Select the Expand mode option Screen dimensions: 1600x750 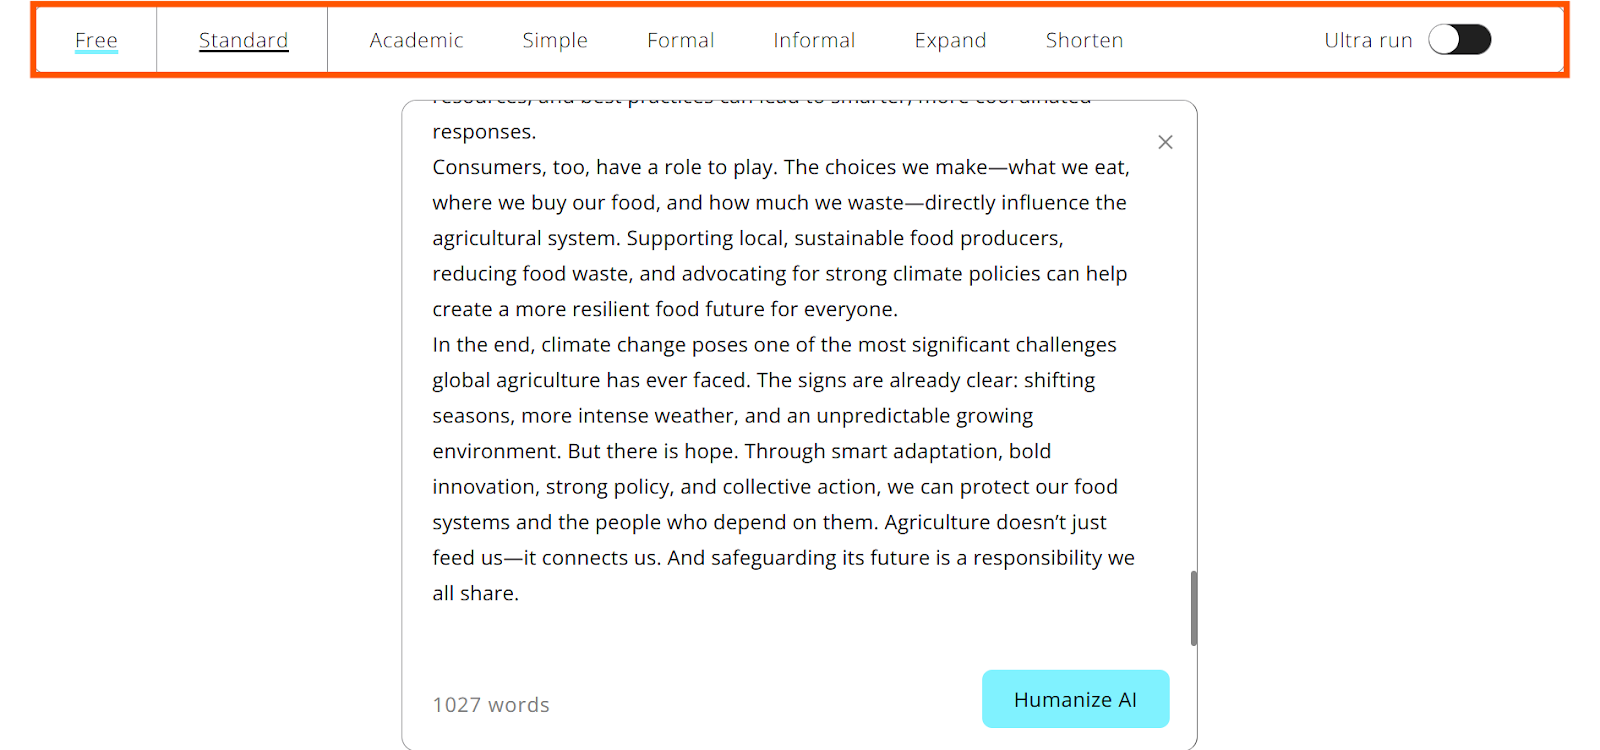(950, 40)
